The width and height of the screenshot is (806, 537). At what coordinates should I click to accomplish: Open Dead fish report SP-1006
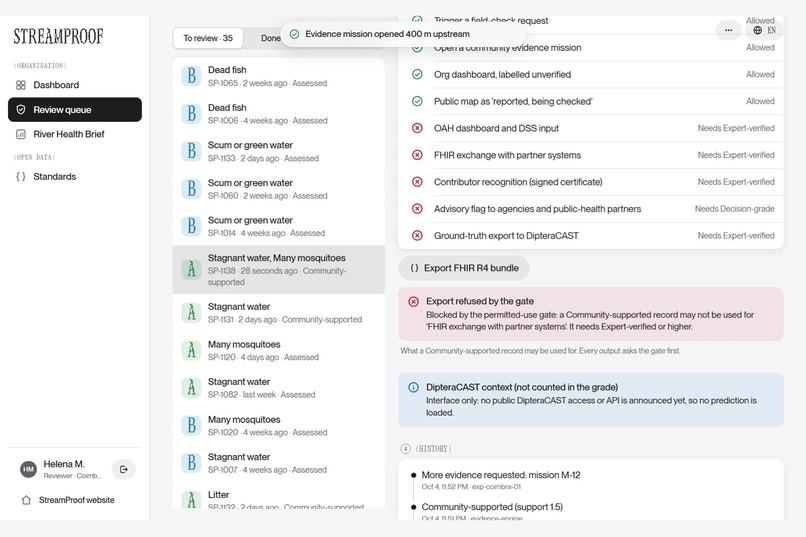coord(279,114)
